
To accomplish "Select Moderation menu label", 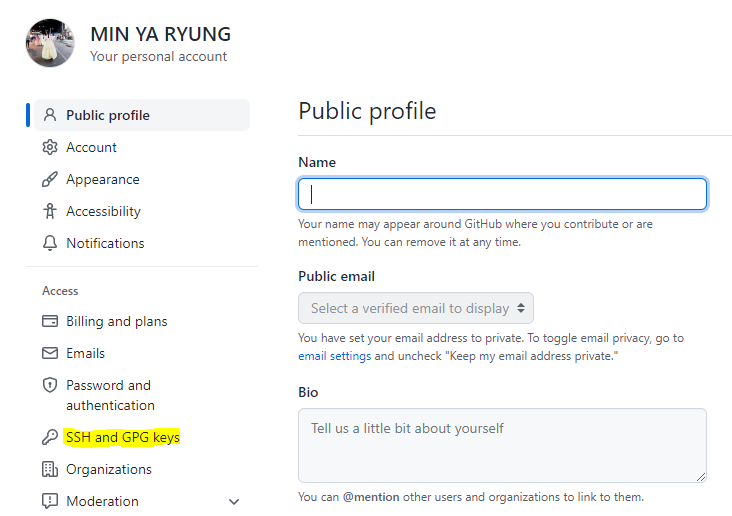I will (x=102, y=501).
